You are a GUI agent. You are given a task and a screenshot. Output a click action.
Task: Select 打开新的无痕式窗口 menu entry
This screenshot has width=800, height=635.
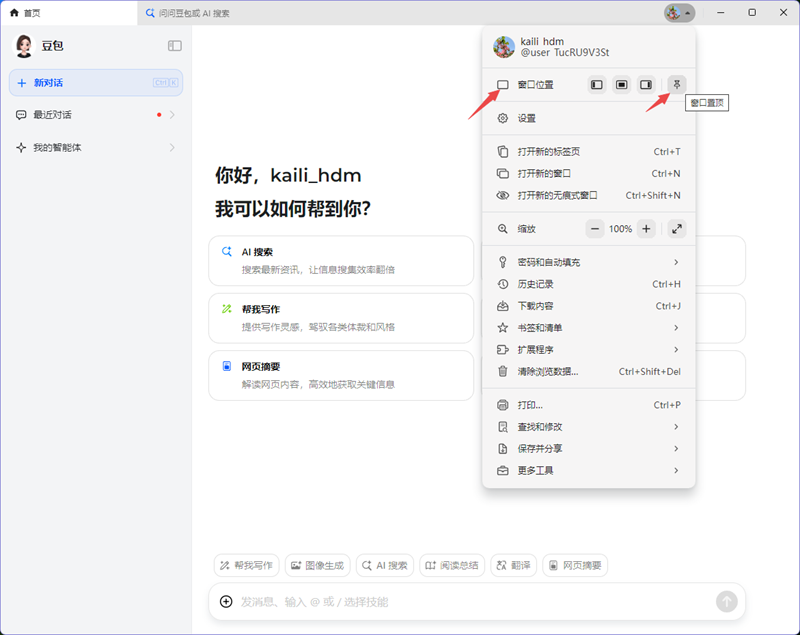[560, 195]
